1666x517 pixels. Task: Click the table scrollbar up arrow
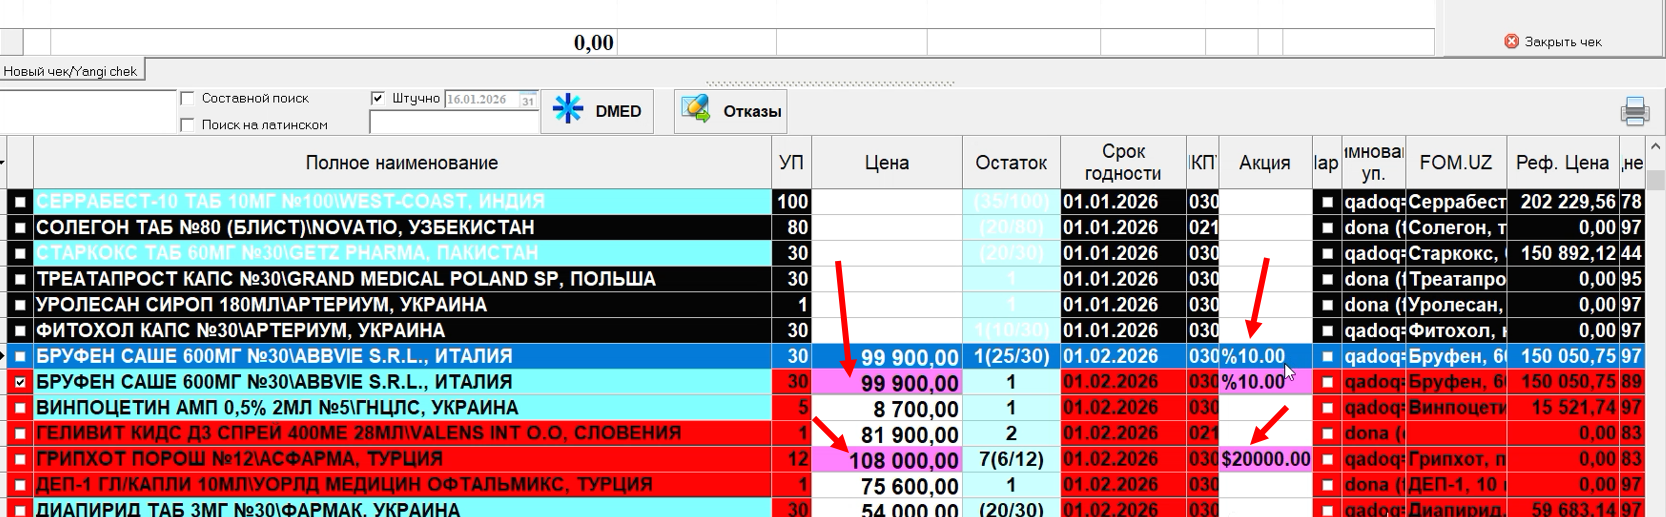coord(1655,147)
